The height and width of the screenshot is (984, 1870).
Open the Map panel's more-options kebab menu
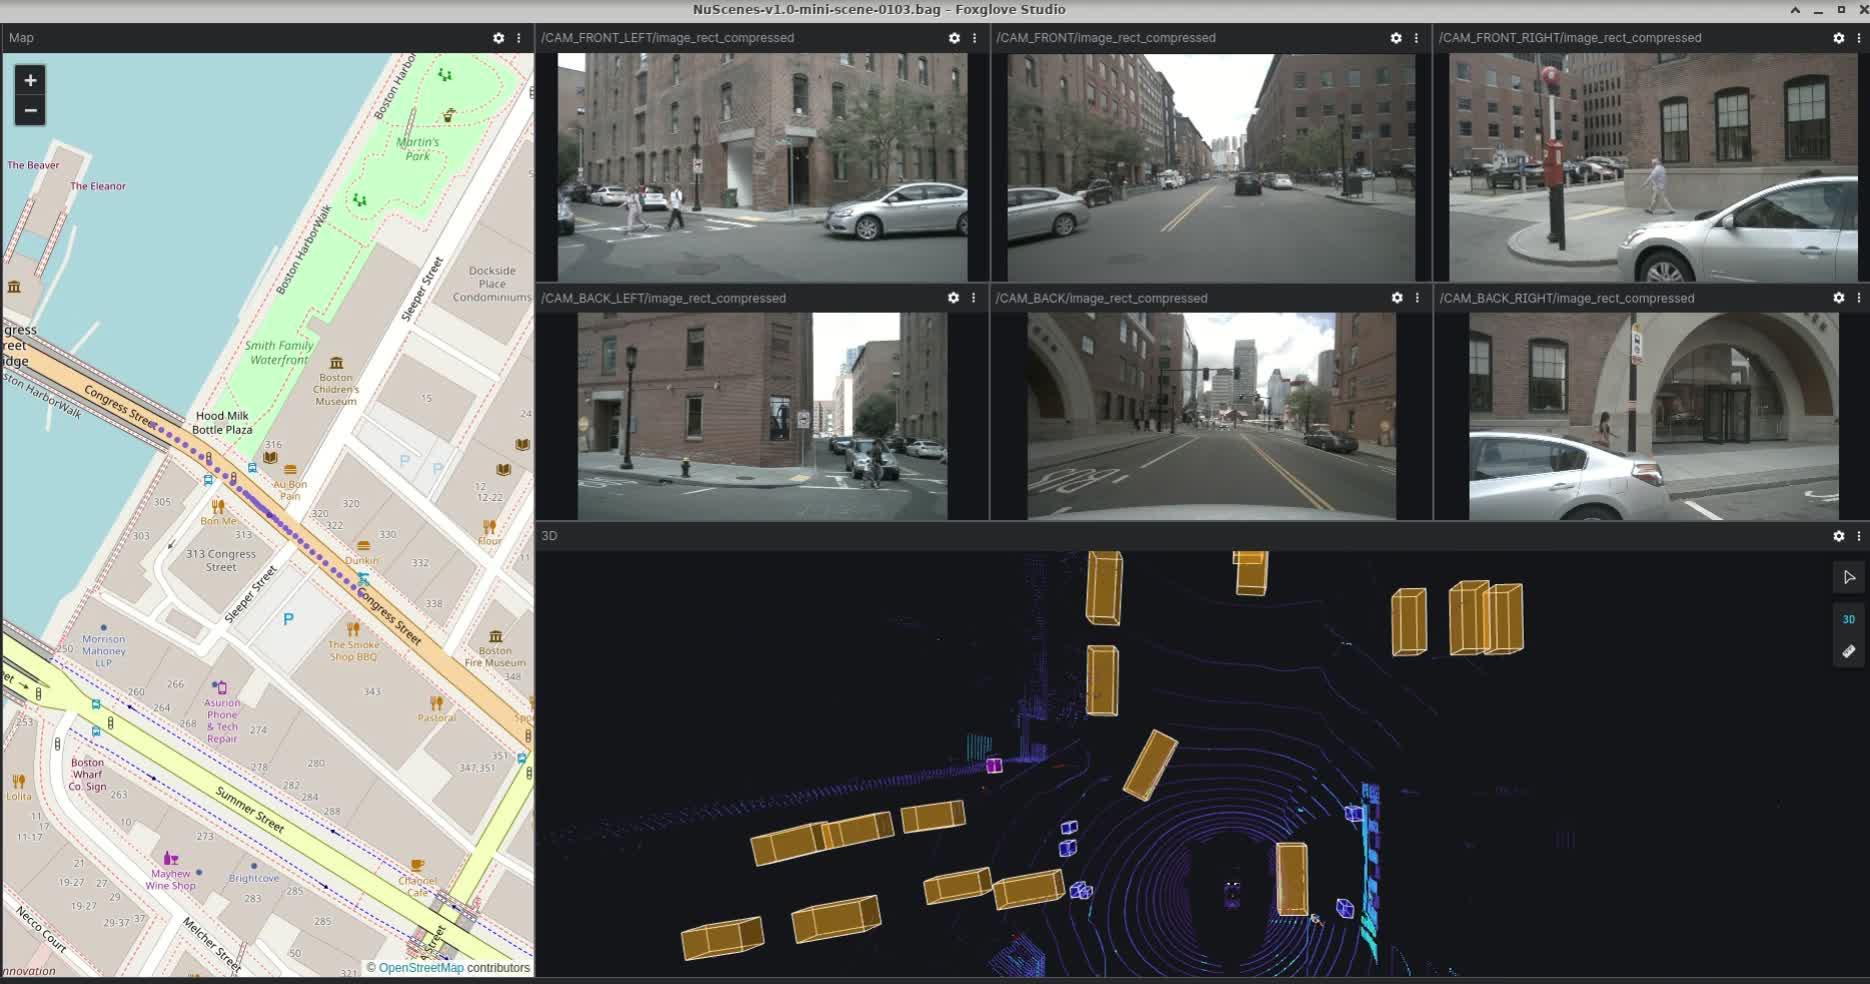[518, 38]
